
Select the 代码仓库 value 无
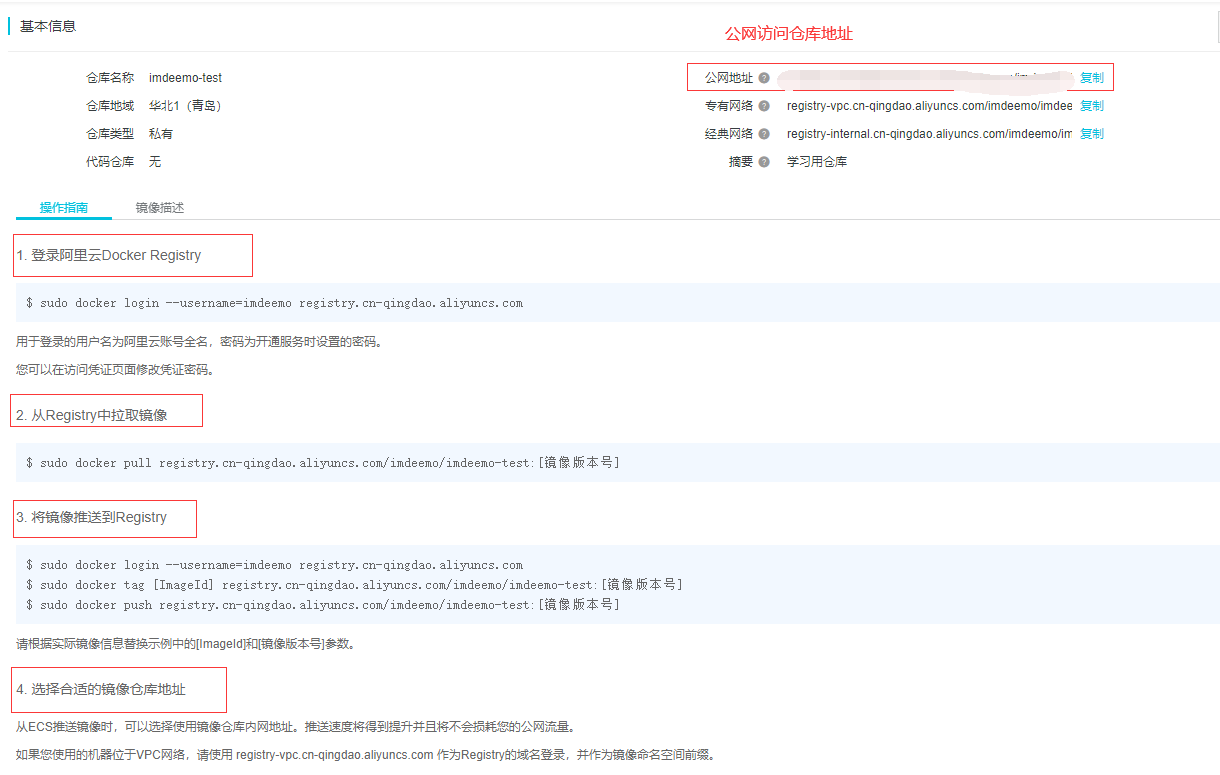tap(155, 162)
